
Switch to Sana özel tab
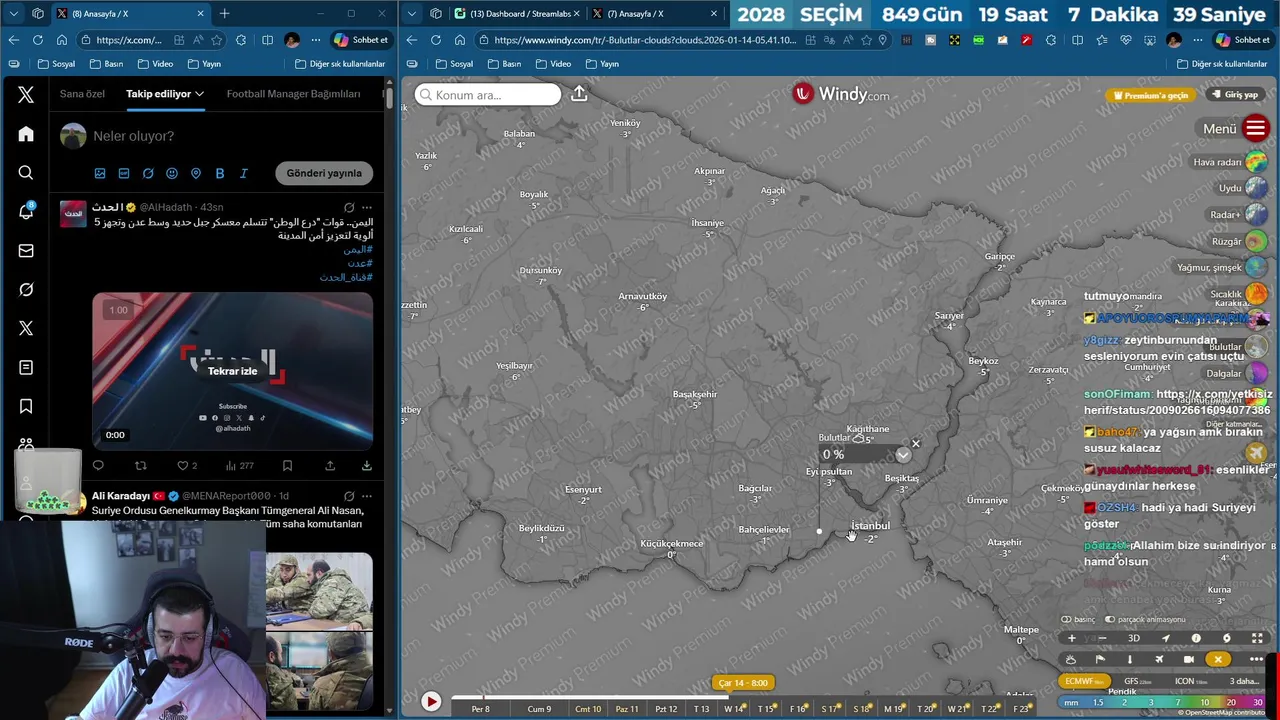click(x=82, y=94)
